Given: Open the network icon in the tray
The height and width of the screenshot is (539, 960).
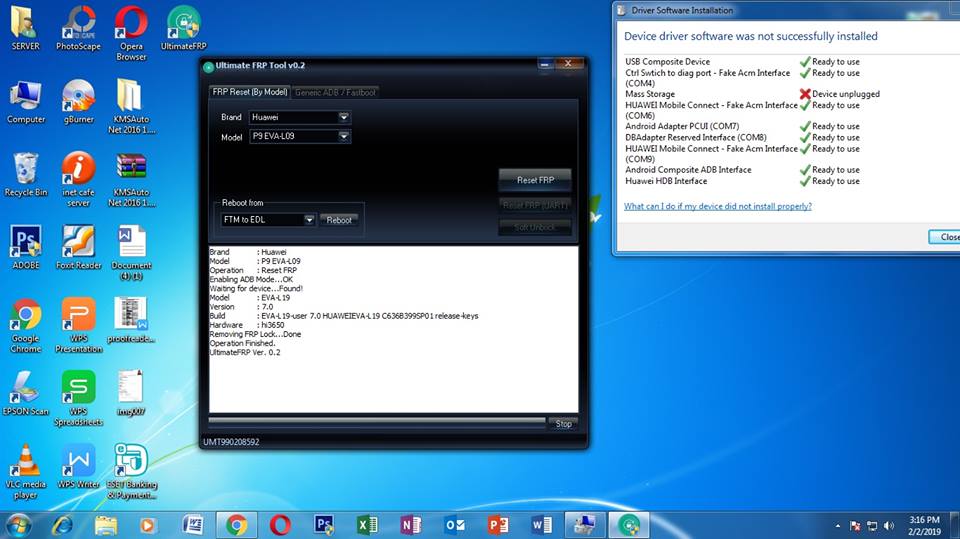Looking at the screenshot, I should 872,526.
